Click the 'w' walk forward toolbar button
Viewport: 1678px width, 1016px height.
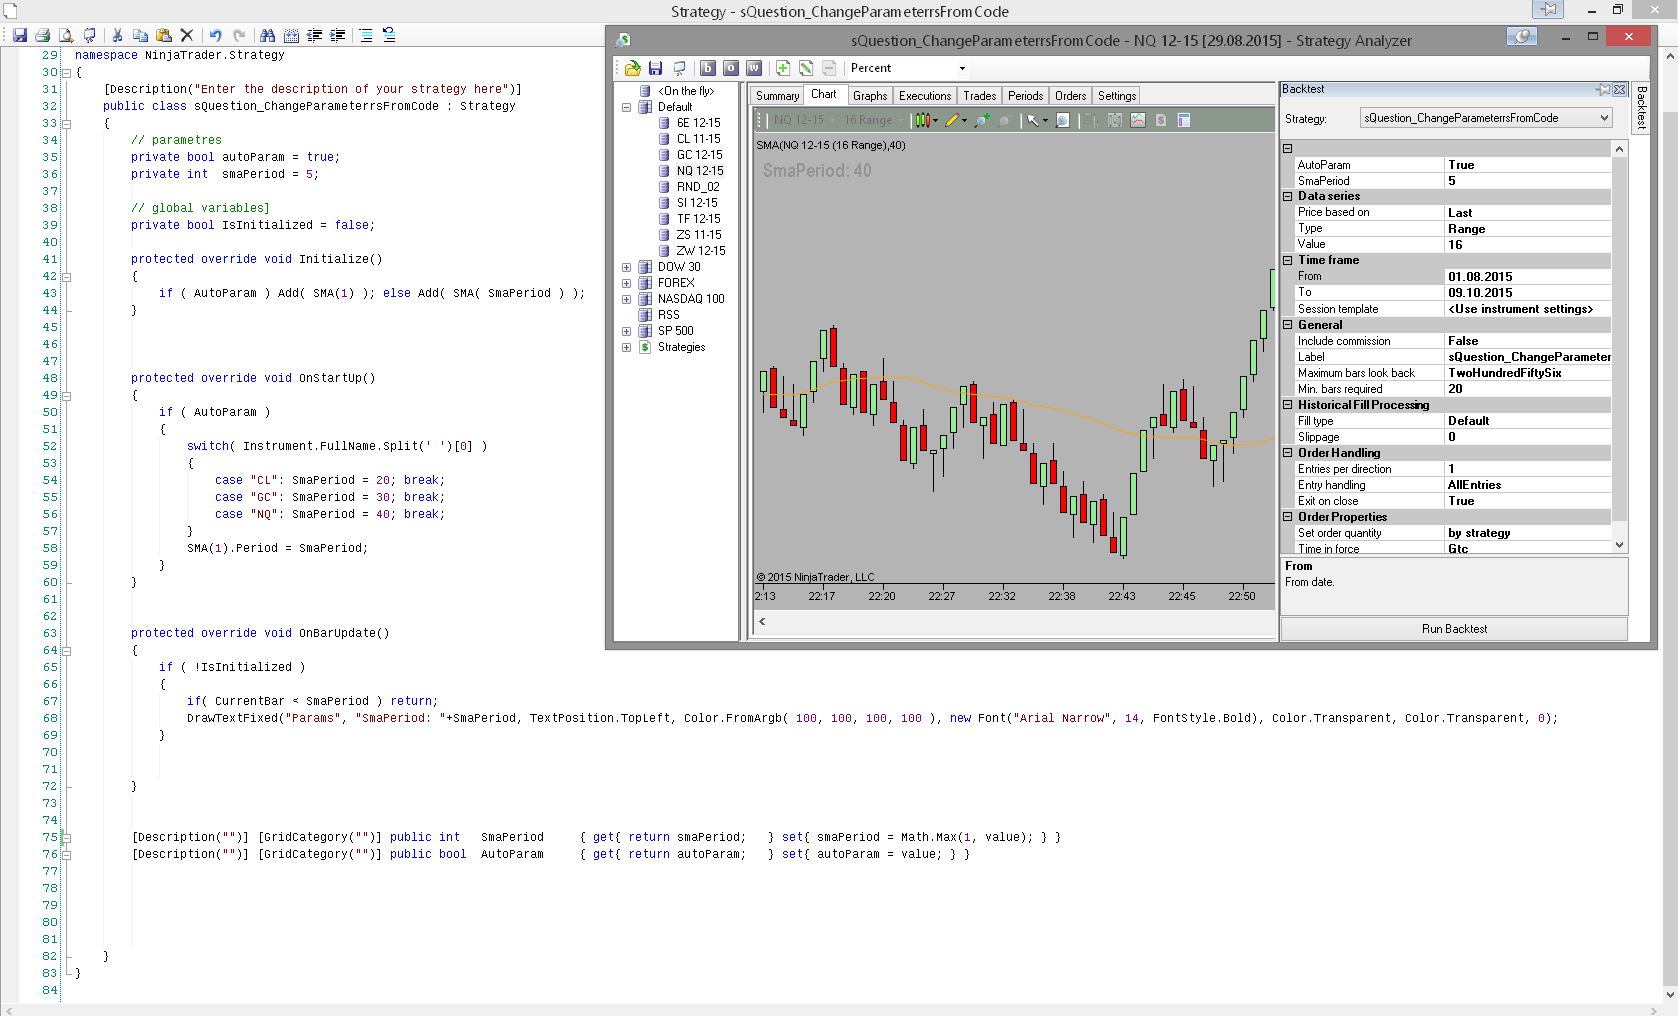point(754,68)
